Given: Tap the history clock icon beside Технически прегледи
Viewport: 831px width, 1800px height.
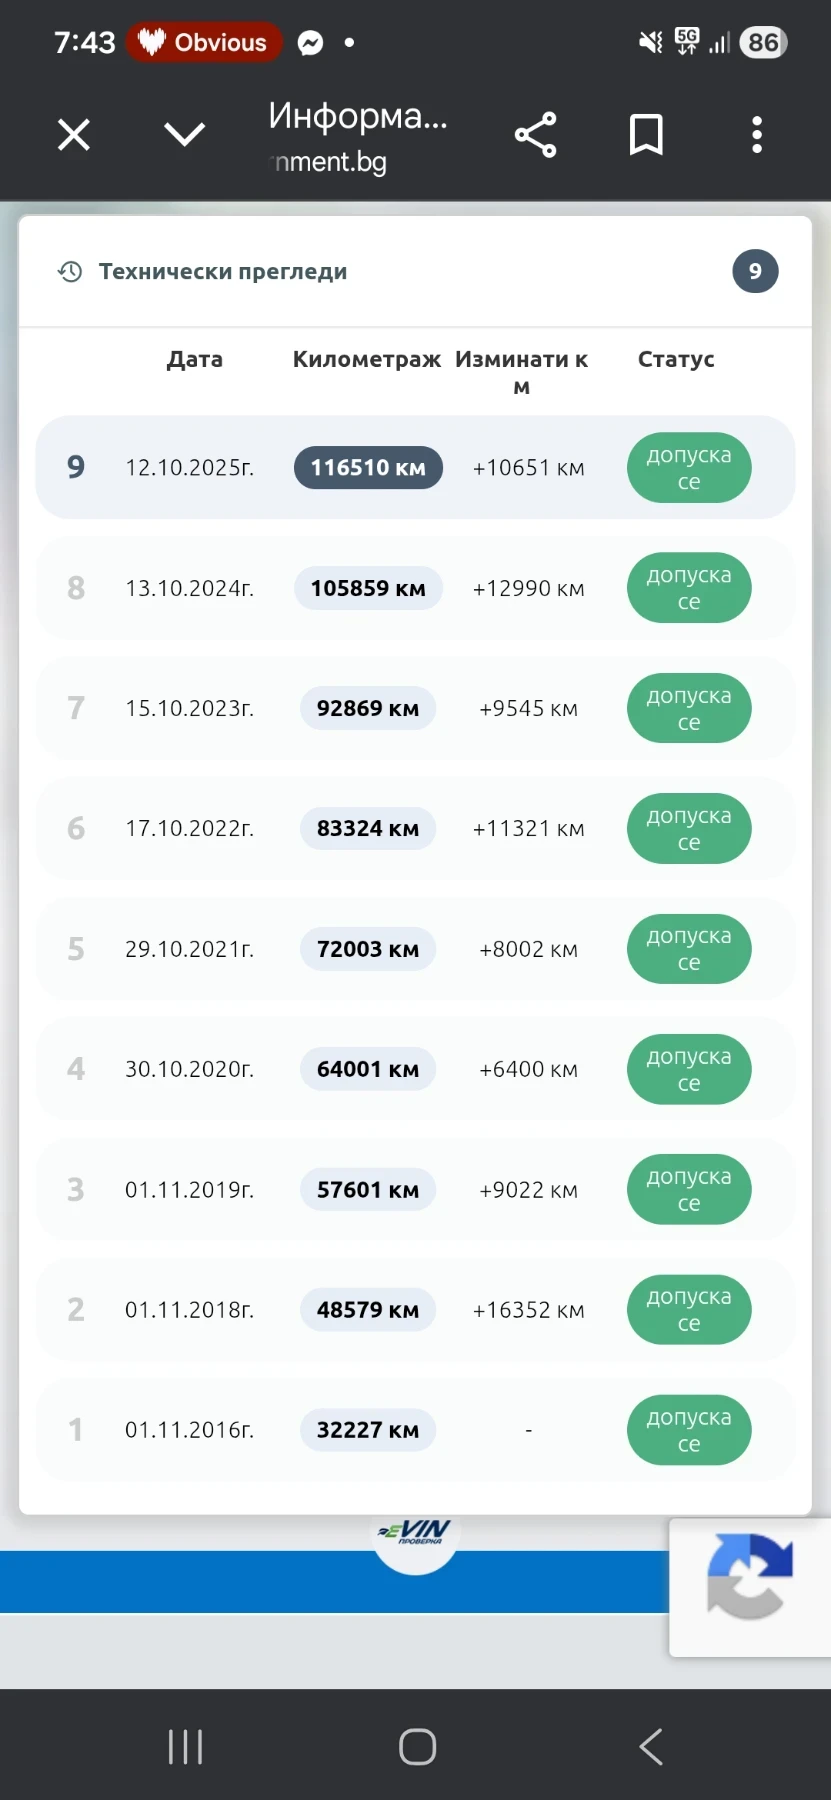Looking at the screenshot, I should [69, 271].
